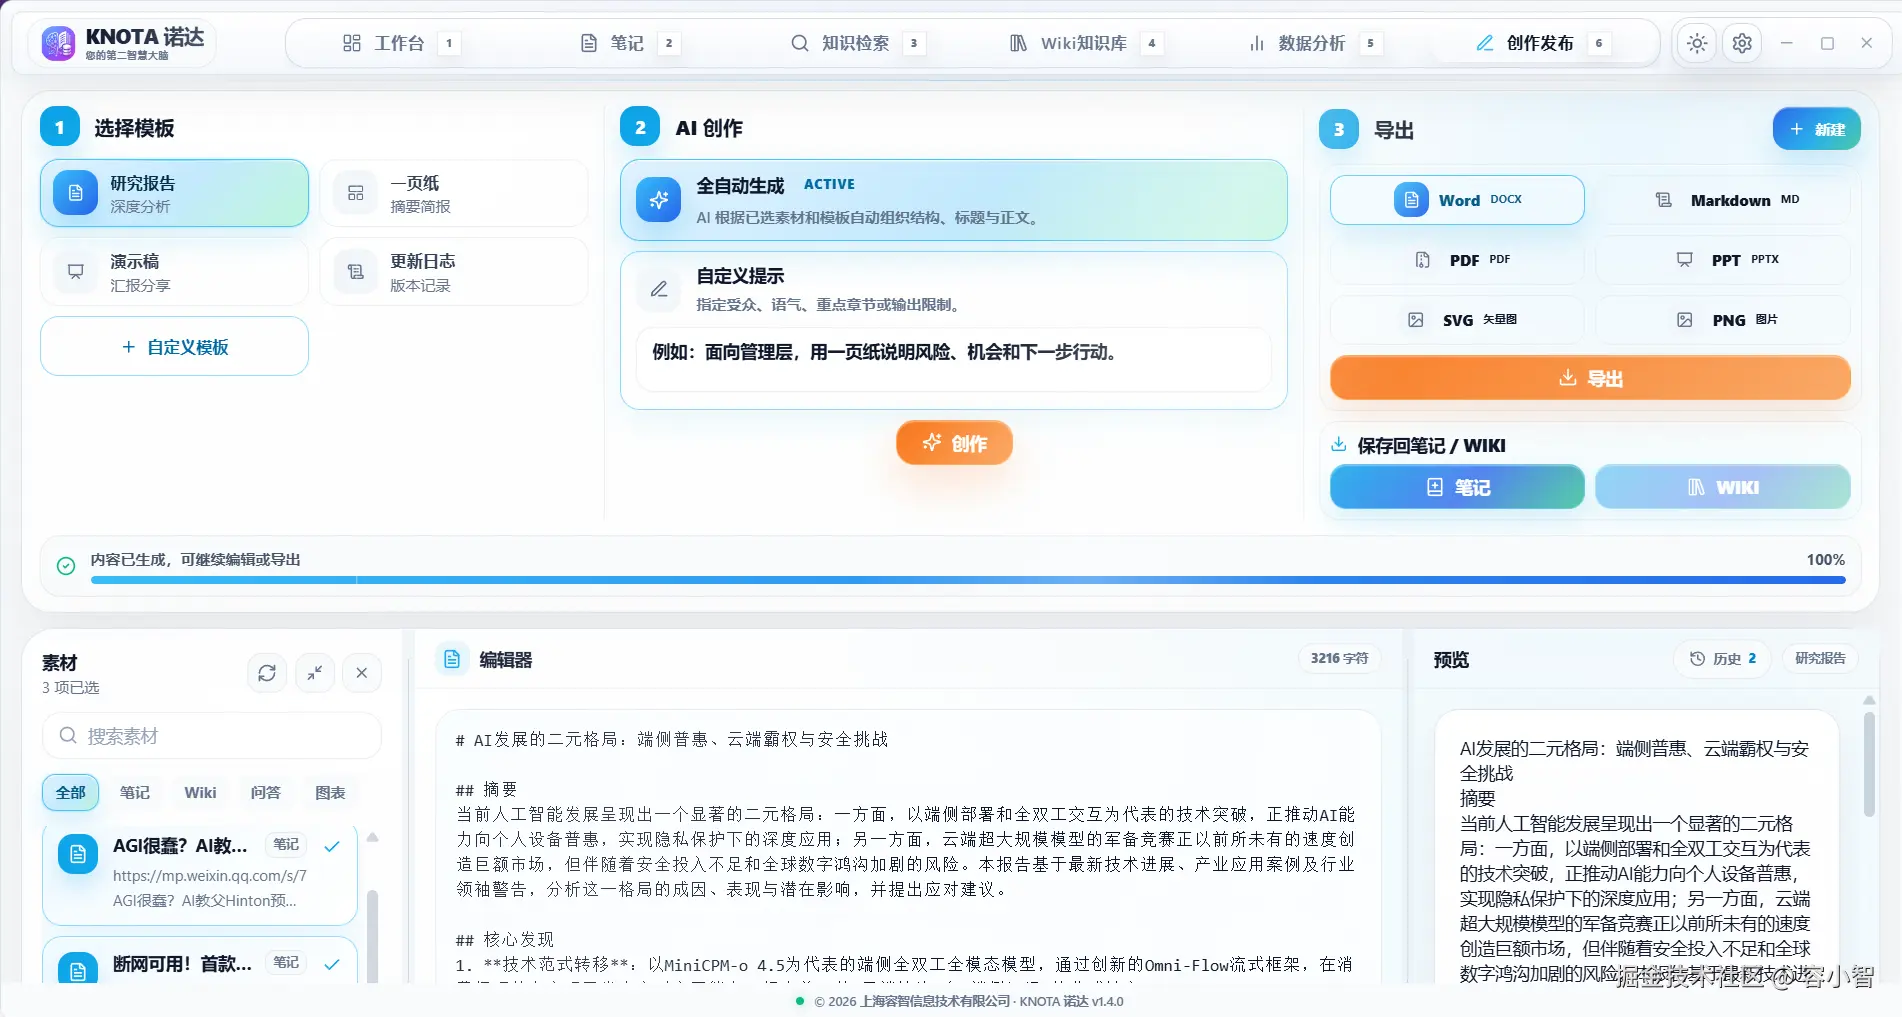Viewport: 1902px width, 1017px height.
Task: Switch to the Wiki filter tab
Action: click(x=199, y=792)
